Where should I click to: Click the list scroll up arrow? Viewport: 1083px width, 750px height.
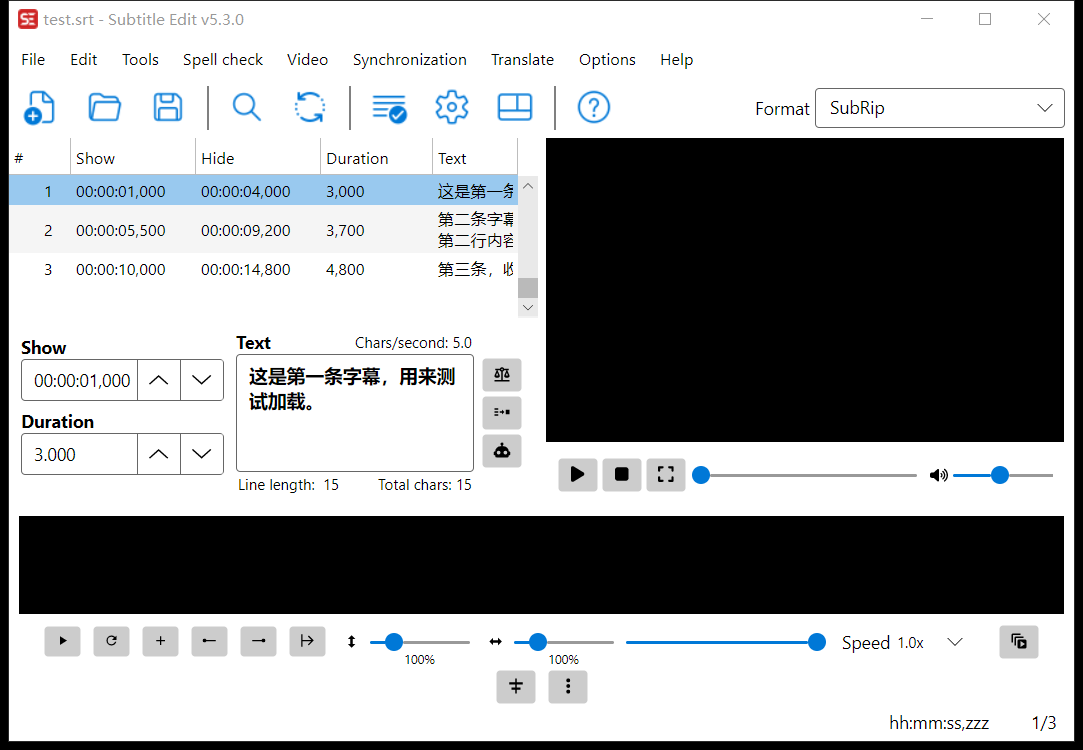pos(528,186)
